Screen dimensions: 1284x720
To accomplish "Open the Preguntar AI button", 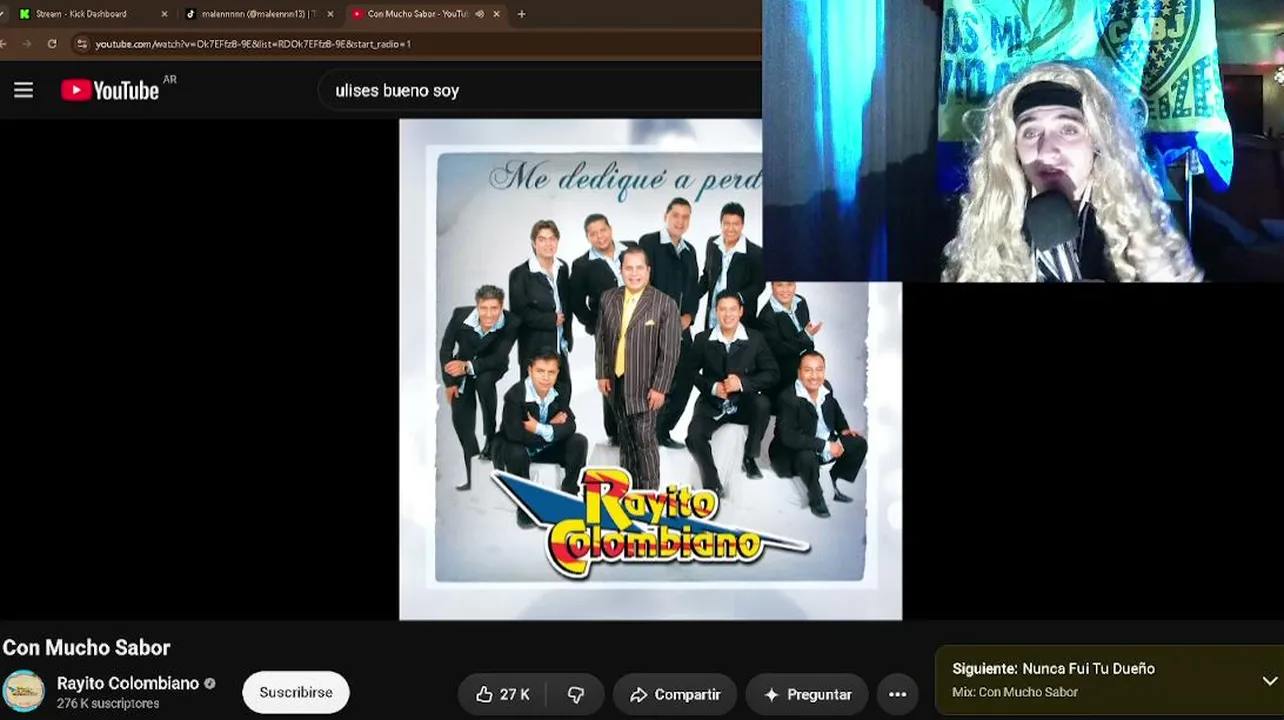I will coord(807,694).
